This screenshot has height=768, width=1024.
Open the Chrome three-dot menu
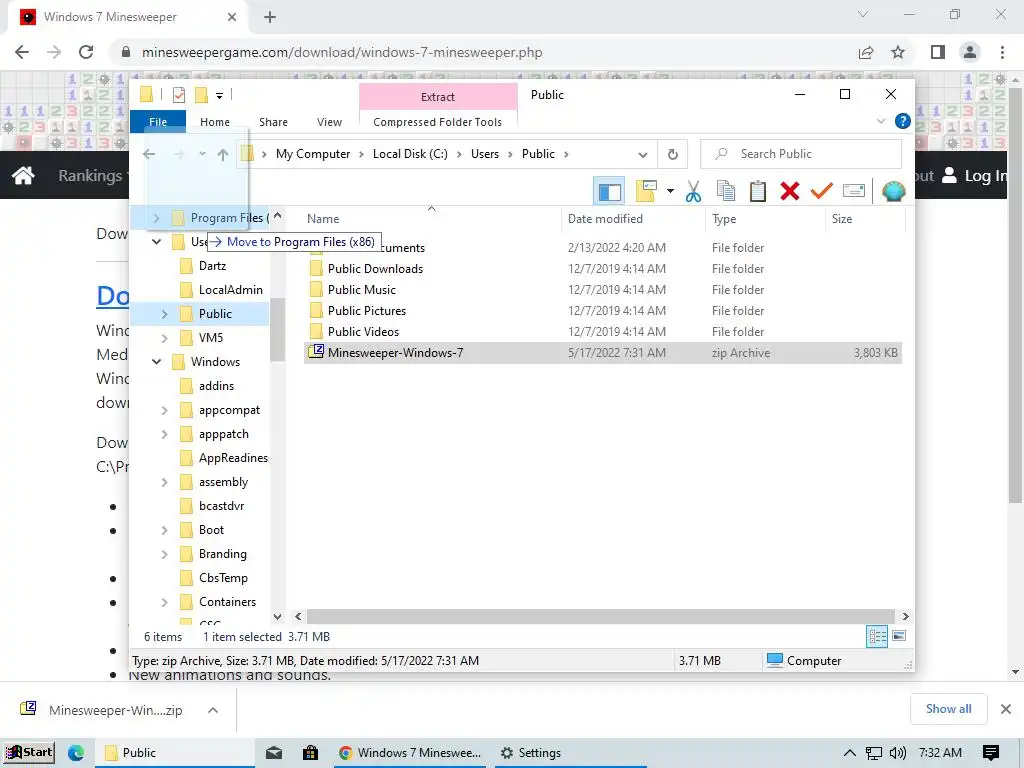coord(1002,52)
